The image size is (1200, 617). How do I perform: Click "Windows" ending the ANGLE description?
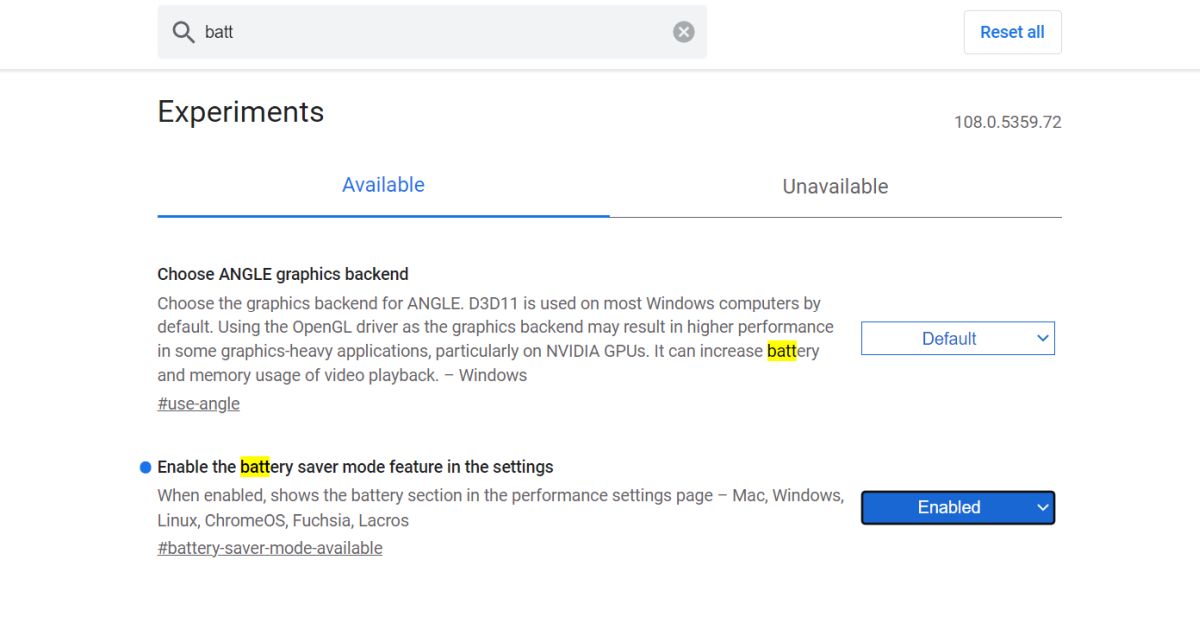pos(492,375)
